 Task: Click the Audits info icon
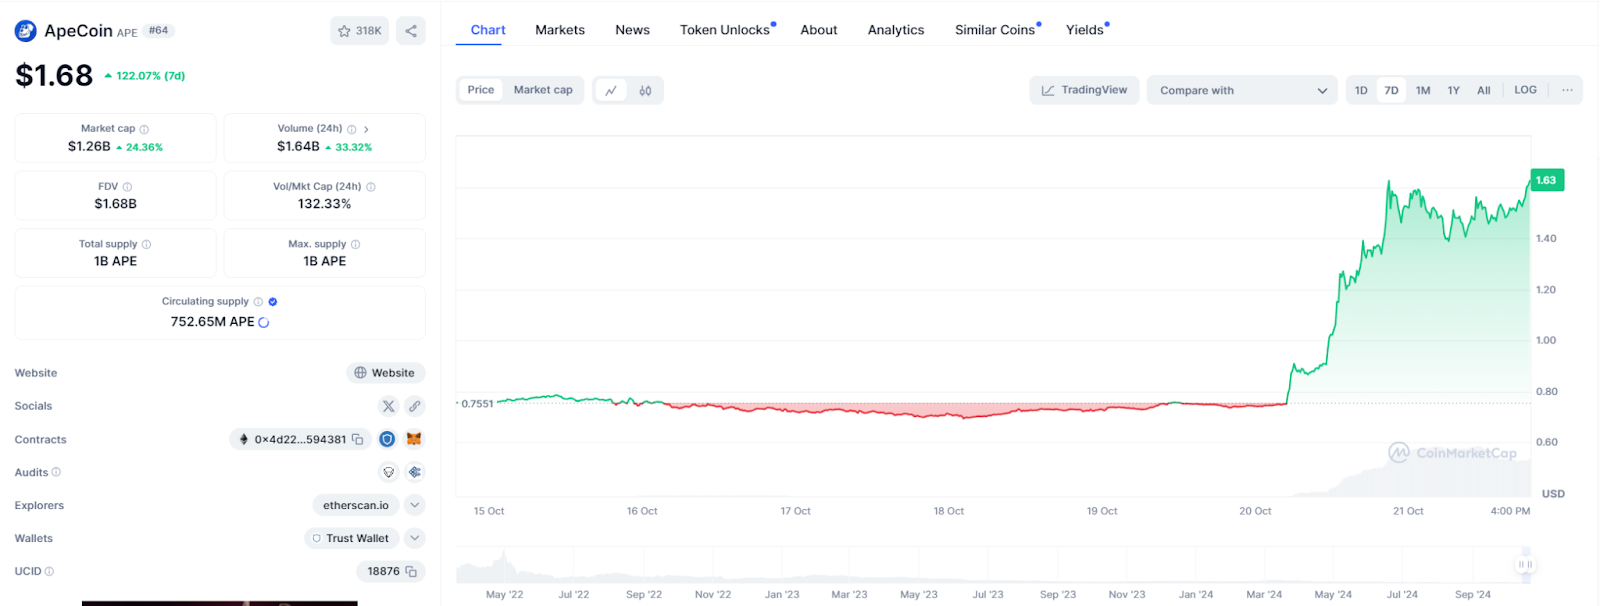(x=56, y=472)
